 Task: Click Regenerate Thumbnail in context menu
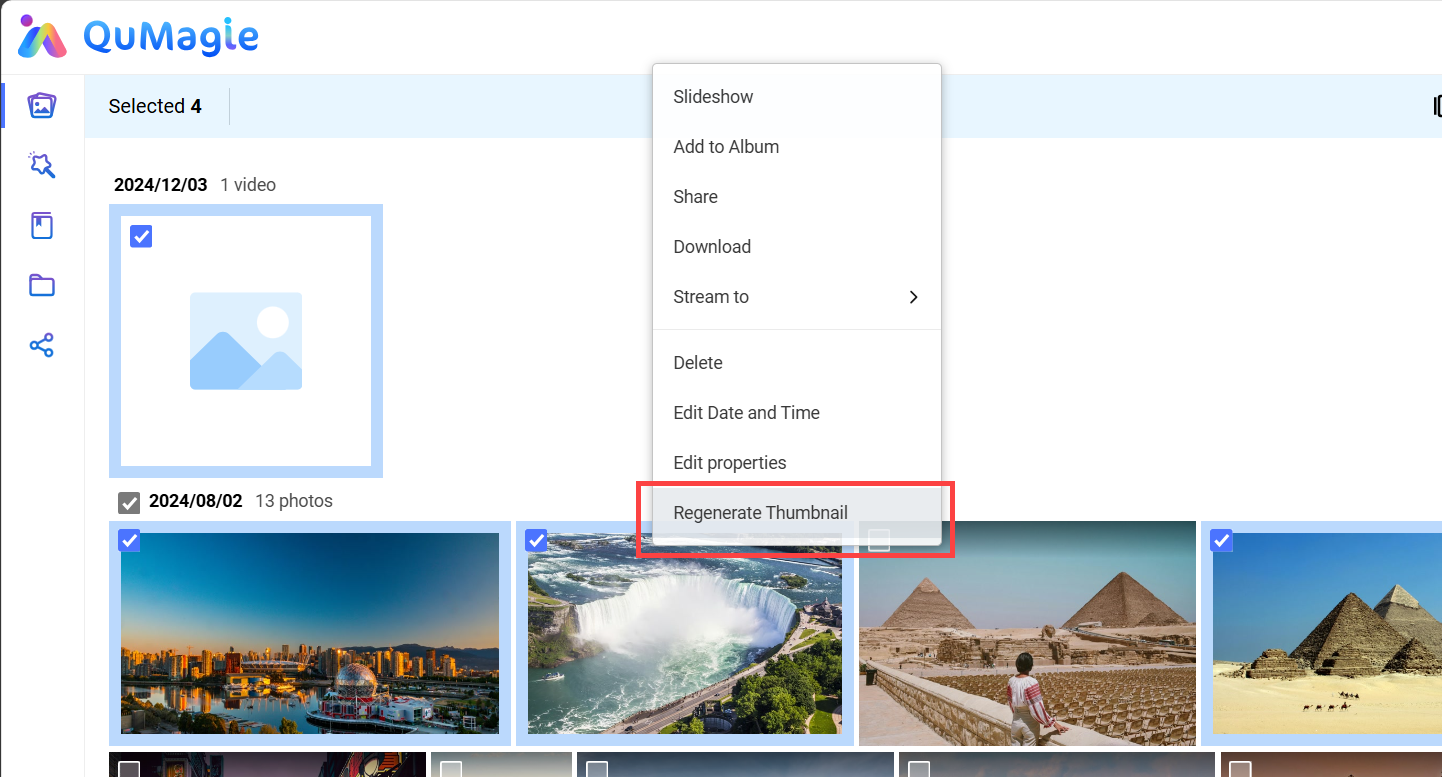[x=760, y=513]
